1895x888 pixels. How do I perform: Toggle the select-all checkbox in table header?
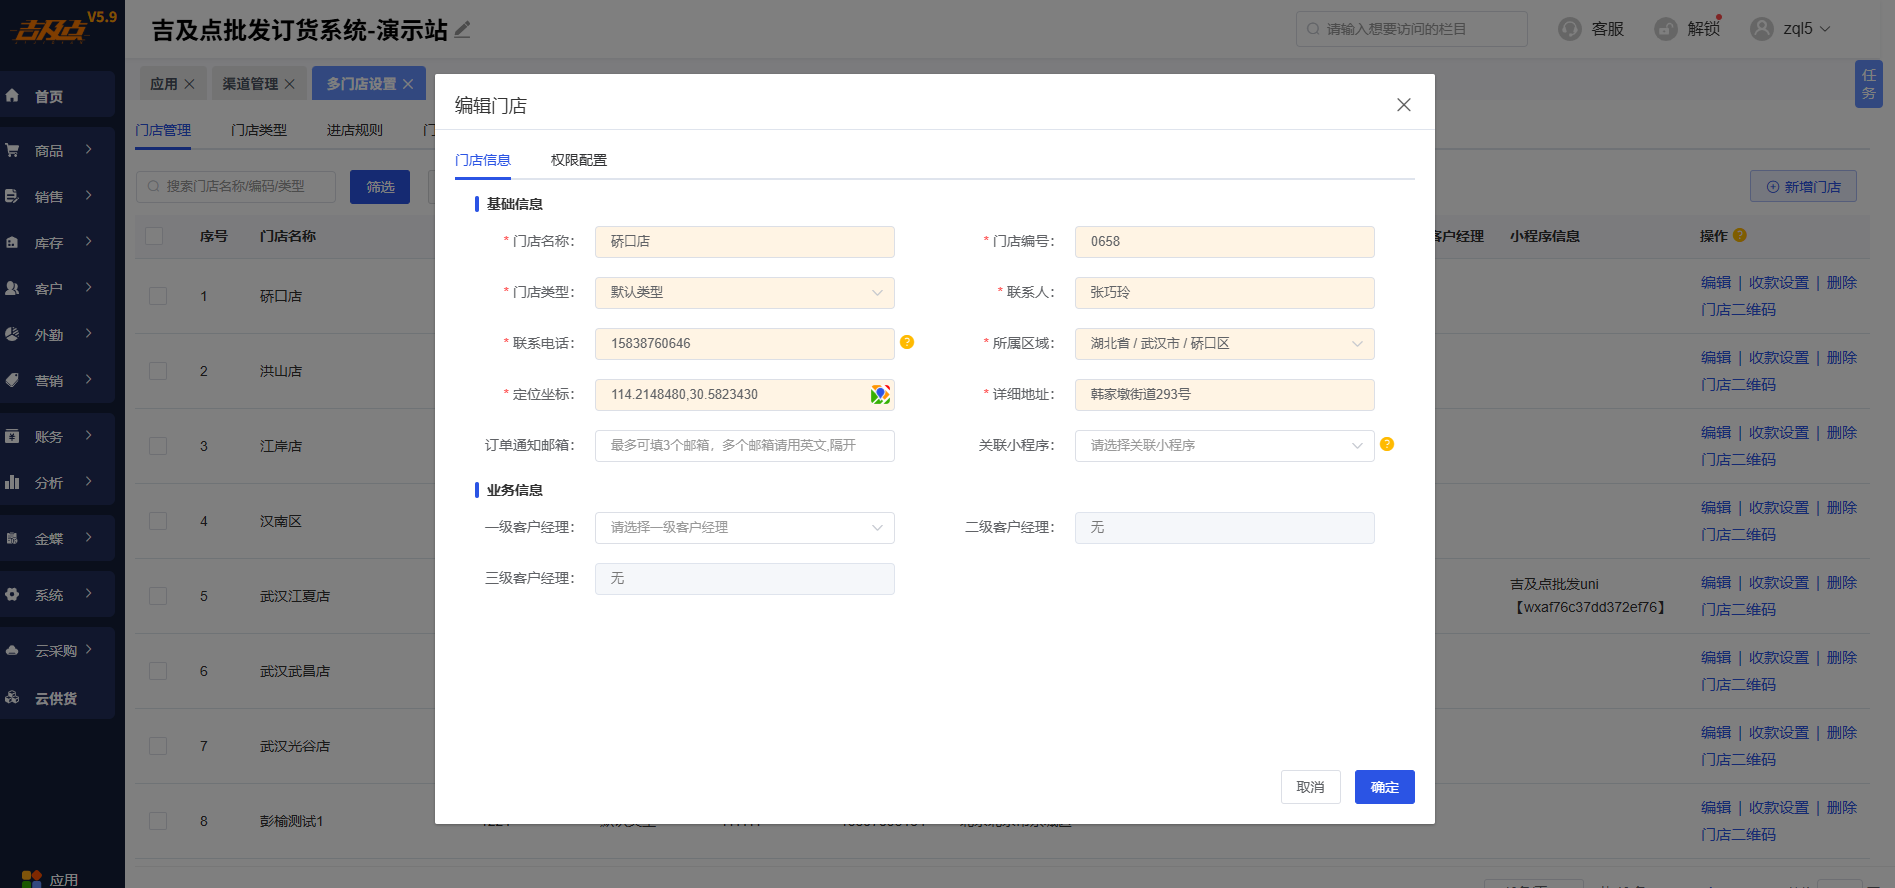coord(154,236)
